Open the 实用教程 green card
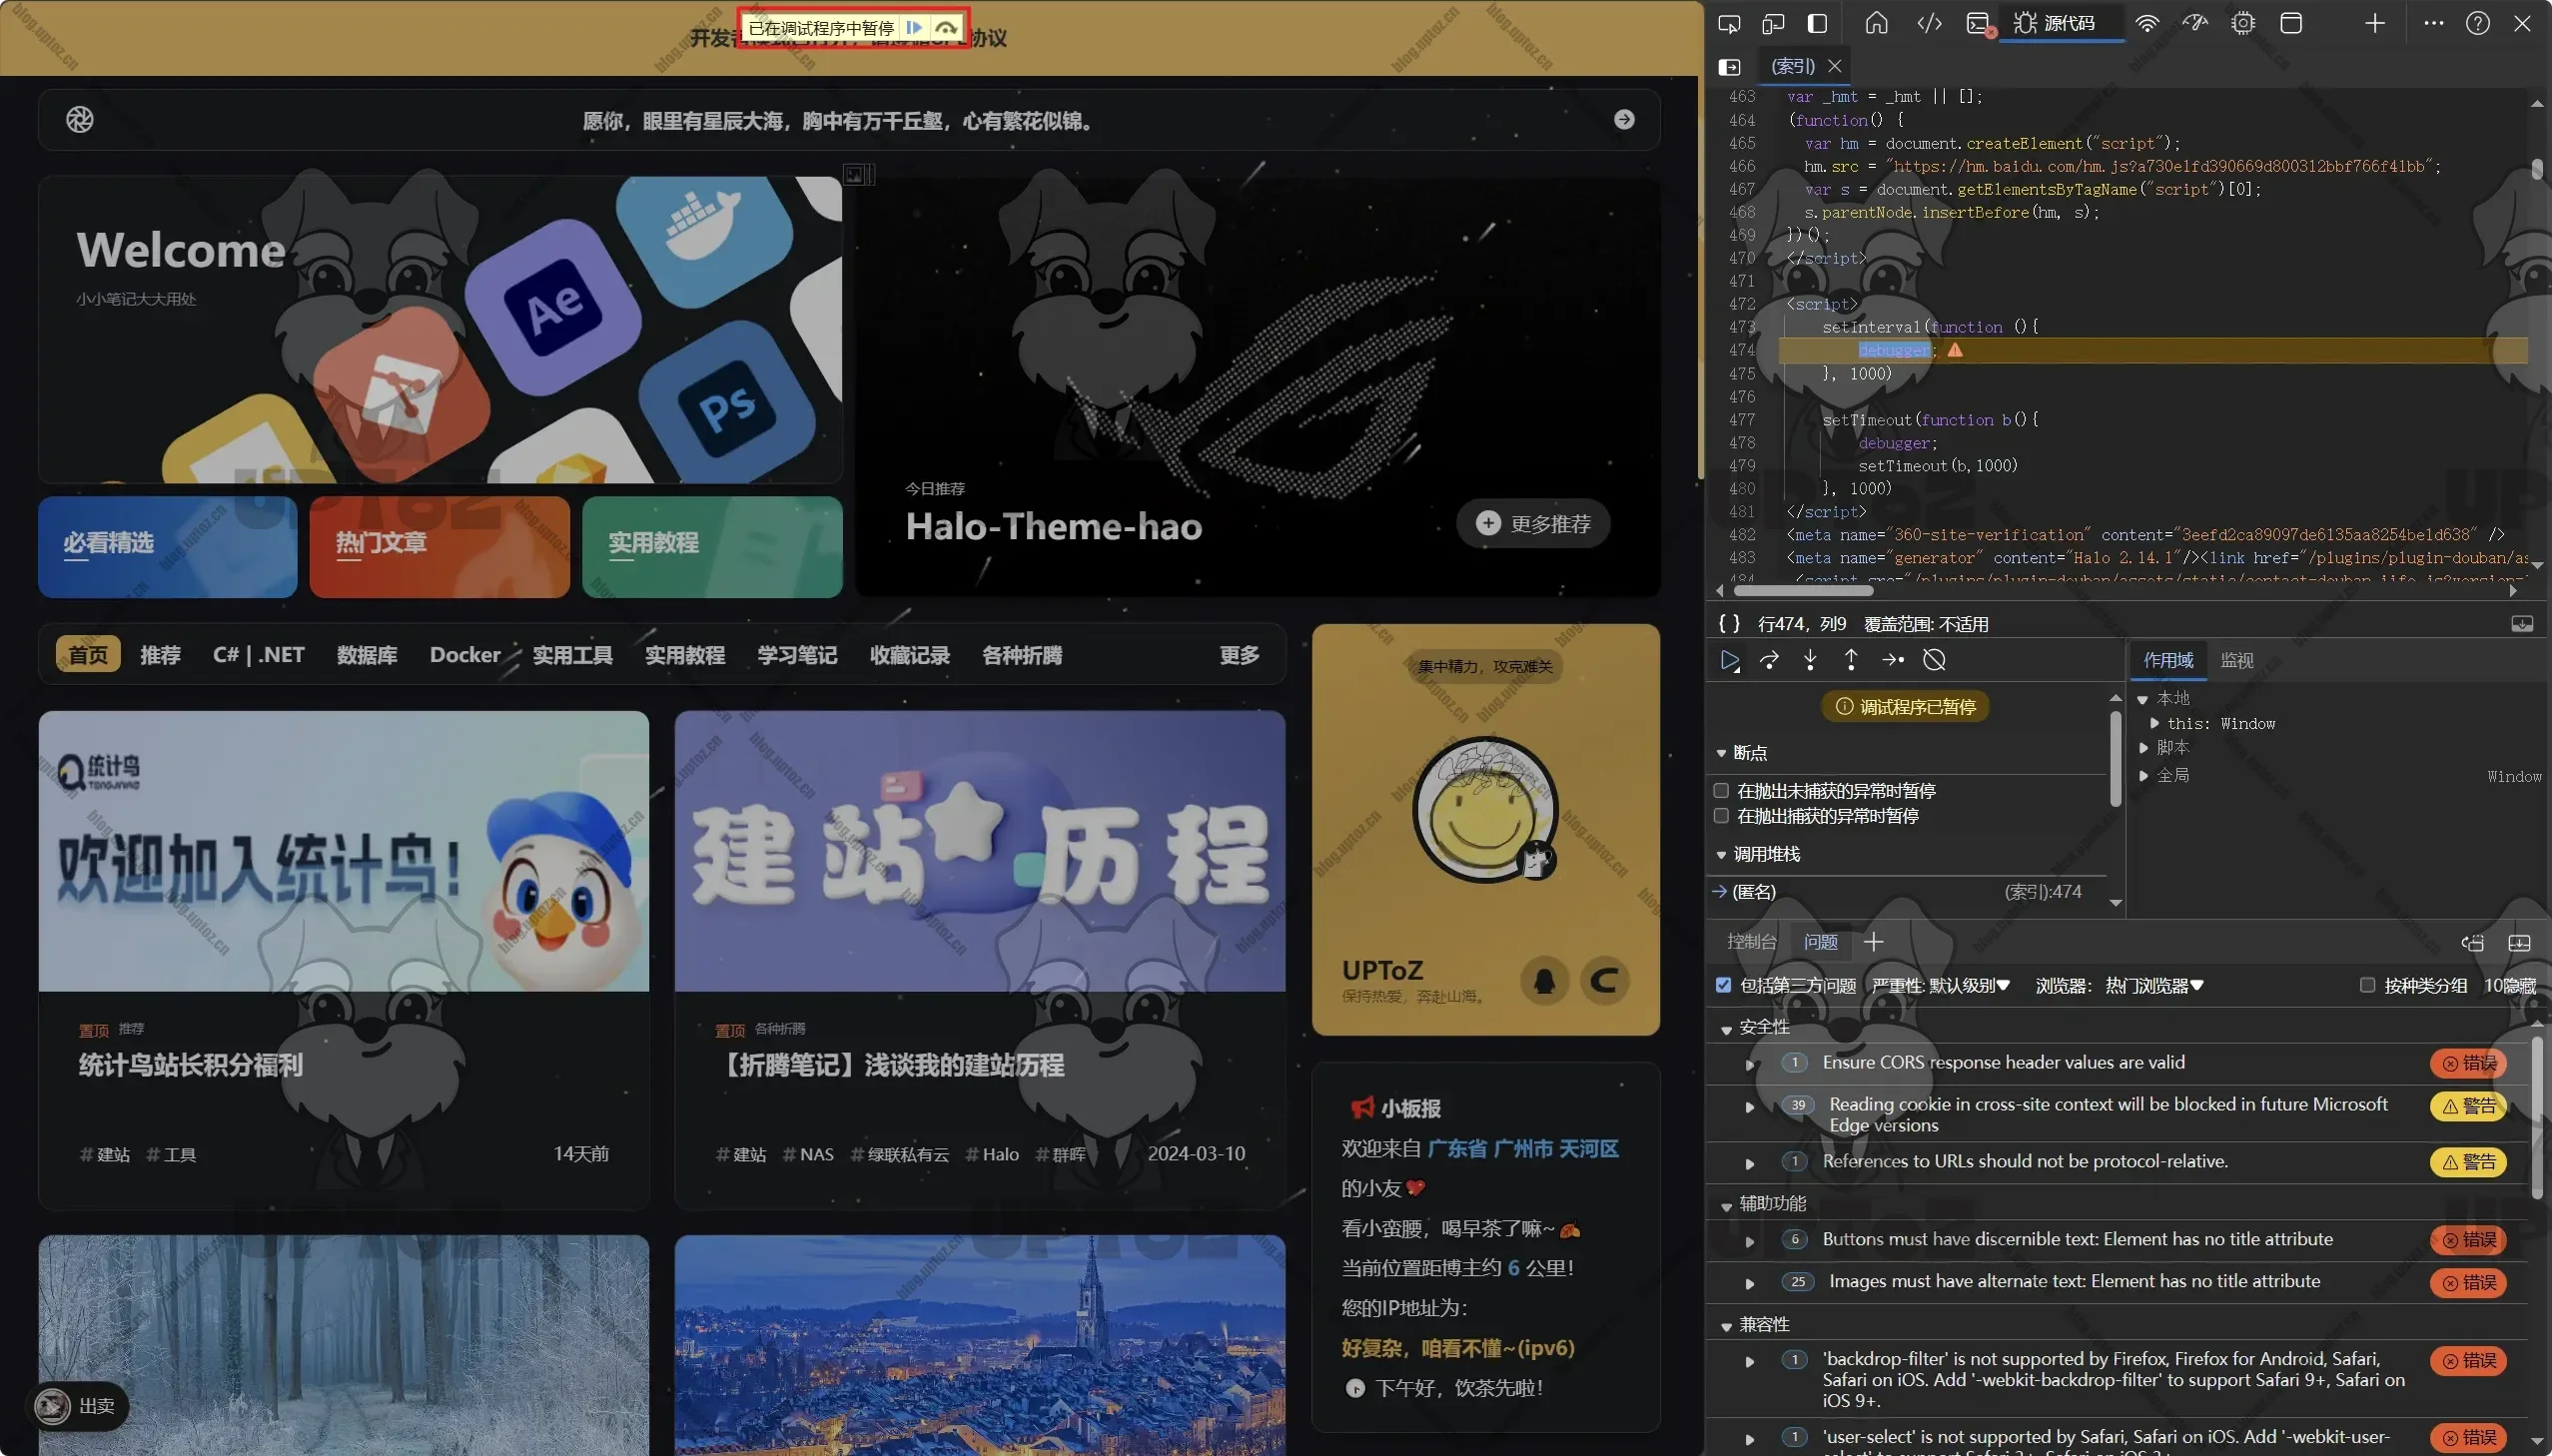The width and height of the screenshot is (2552, 1456). click(712, 546)
